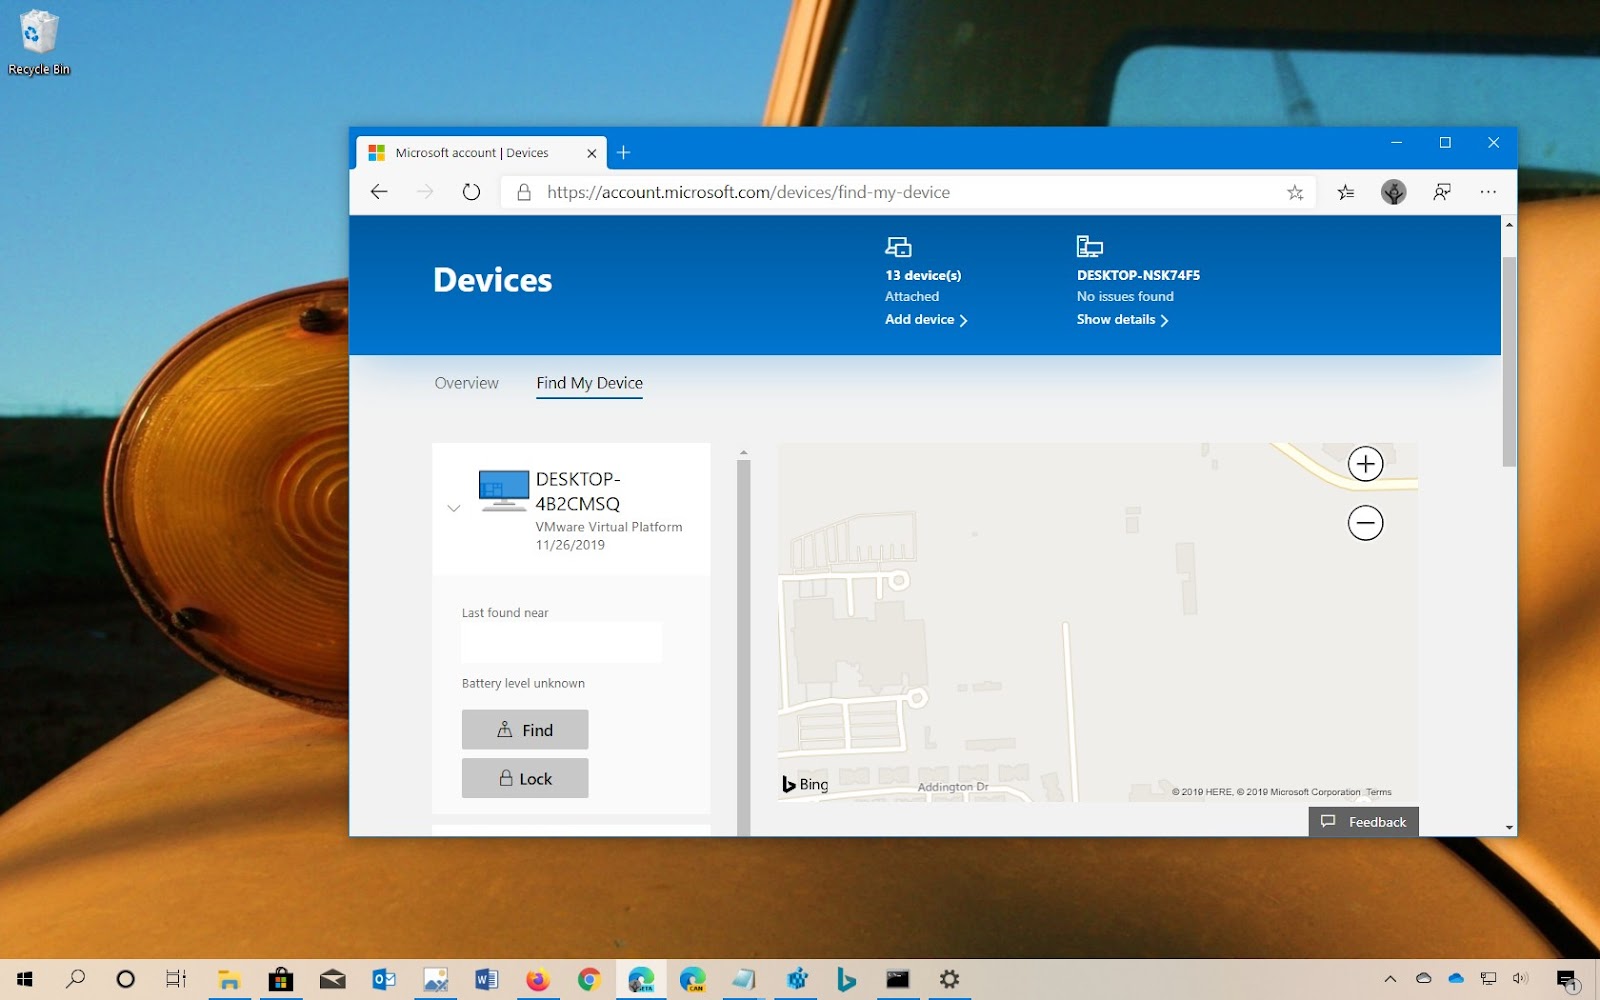This screenshot has width=1600, height=1000.
Task: Open Bing app from taskbar
Action: click(847, 979)
